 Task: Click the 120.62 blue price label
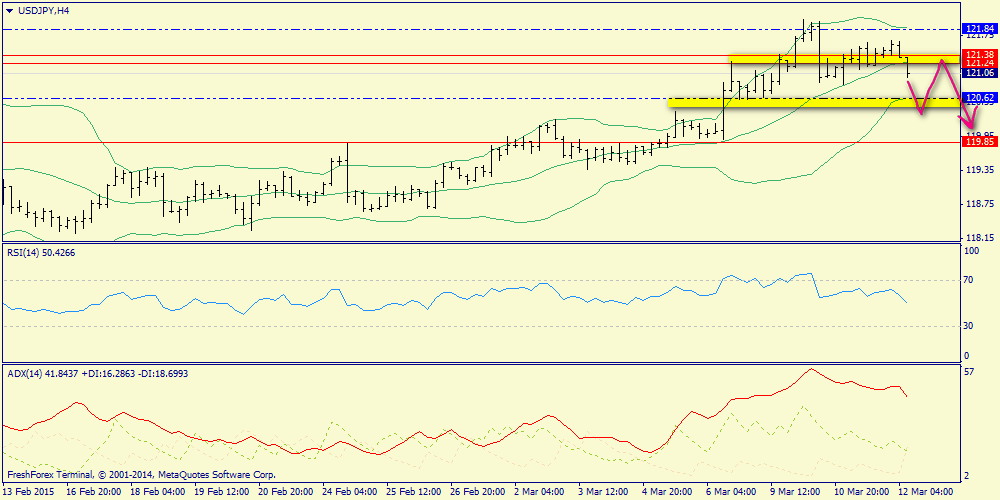pyautogui.click(x=980, y=98)
